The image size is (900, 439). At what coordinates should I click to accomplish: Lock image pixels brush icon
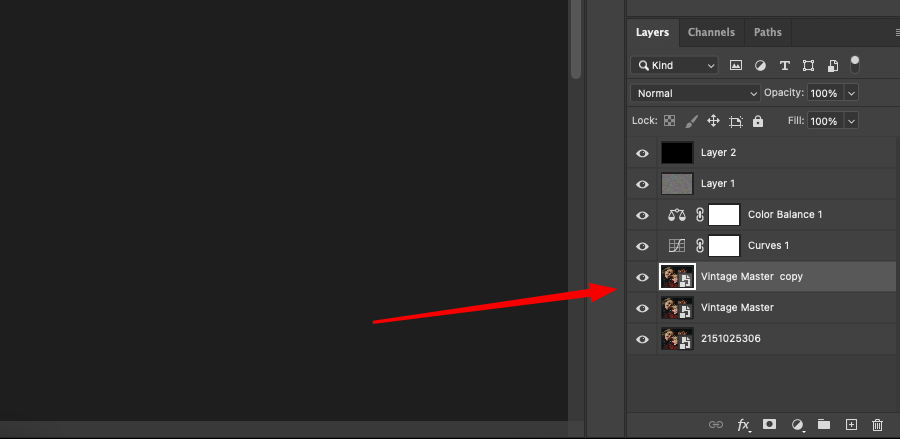(692, 121)
